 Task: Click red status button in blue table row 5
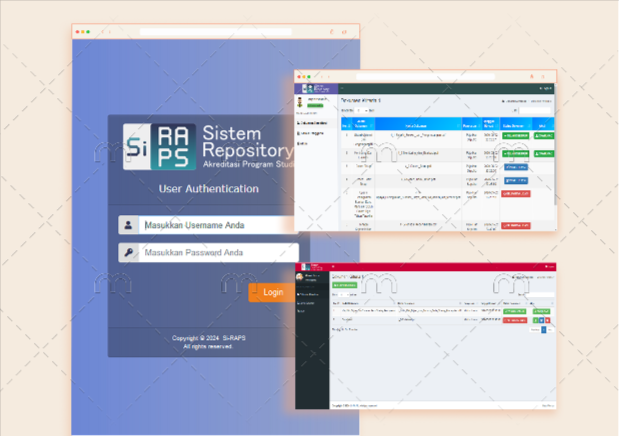coord(516,194)
